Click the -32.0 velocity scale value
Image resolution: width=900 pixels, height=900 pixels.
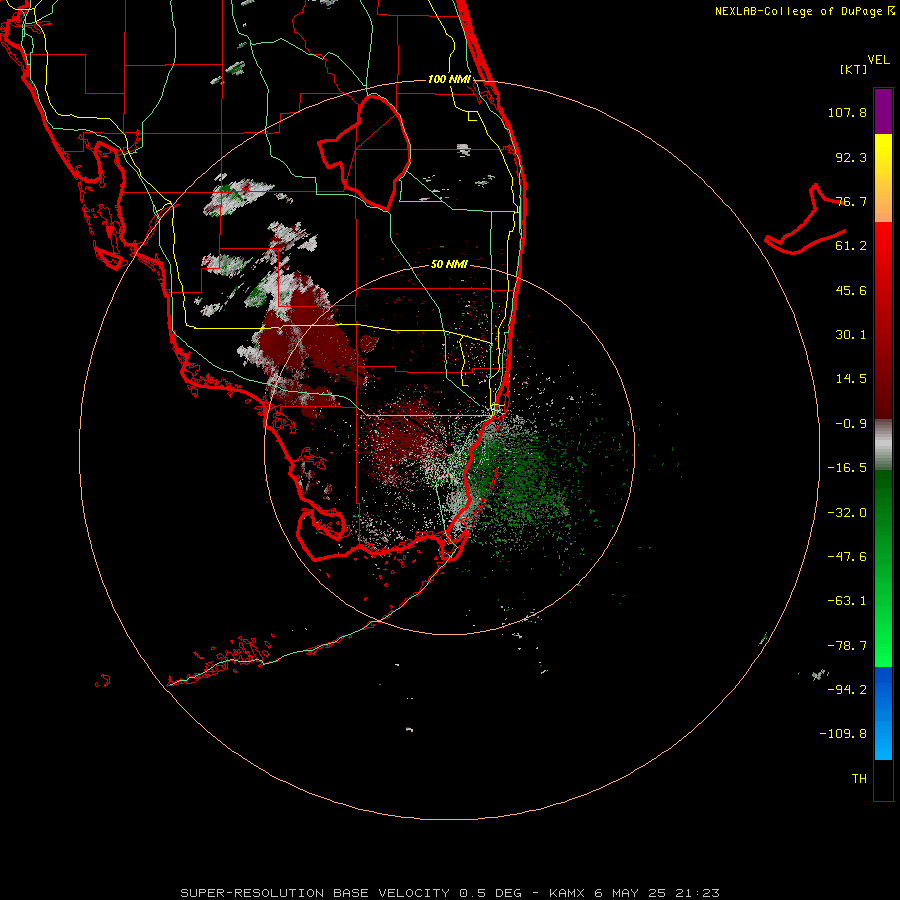tap(847, 513)
